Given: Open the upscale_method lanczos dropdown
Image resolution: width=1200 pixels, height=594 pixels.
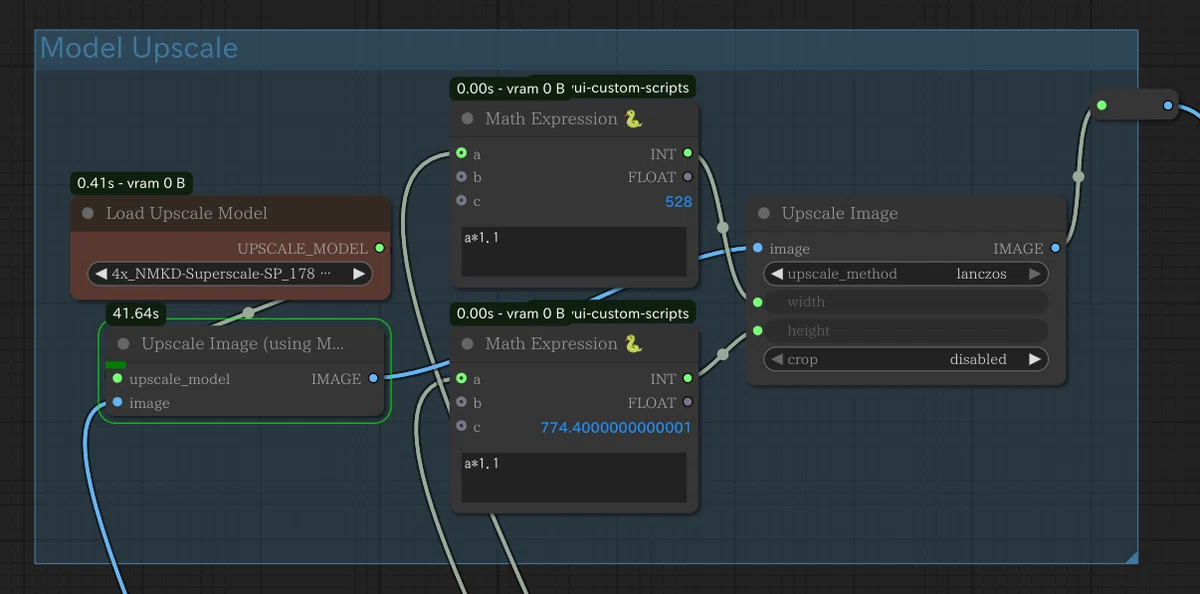Looking at the screenshot, I should [x=906, y=273].
